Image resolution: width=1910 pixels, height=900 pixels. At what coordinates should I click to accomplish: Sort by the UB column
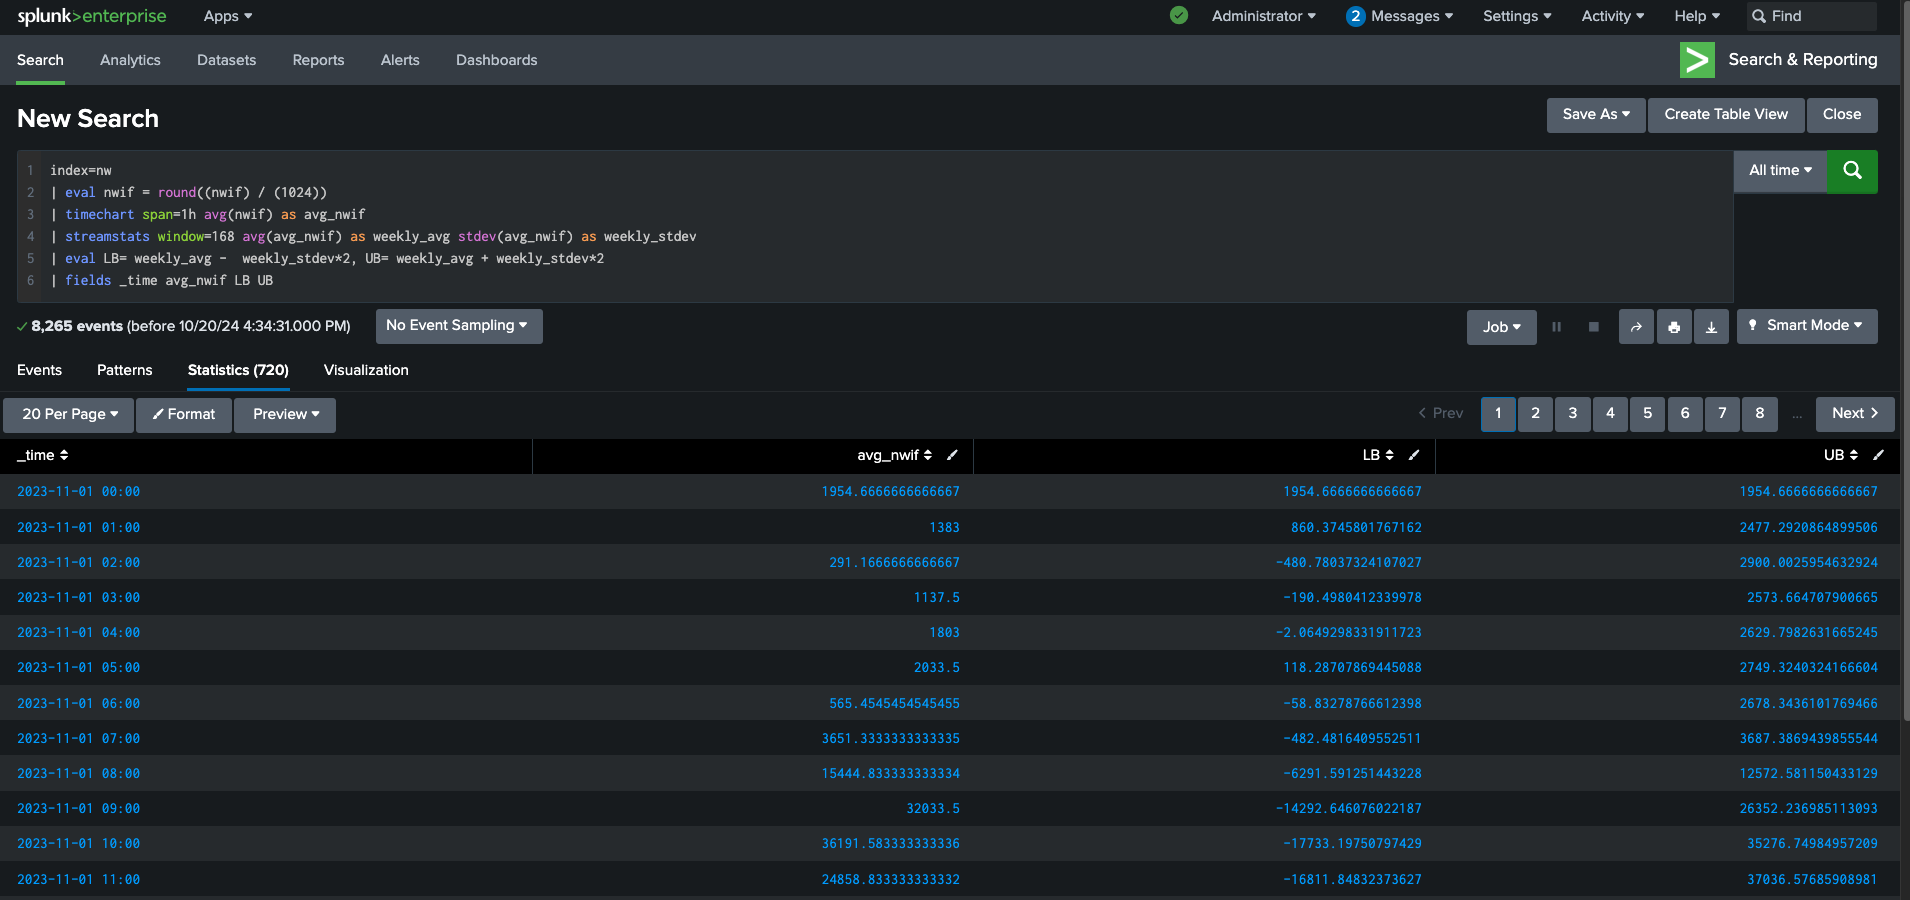1841,455
